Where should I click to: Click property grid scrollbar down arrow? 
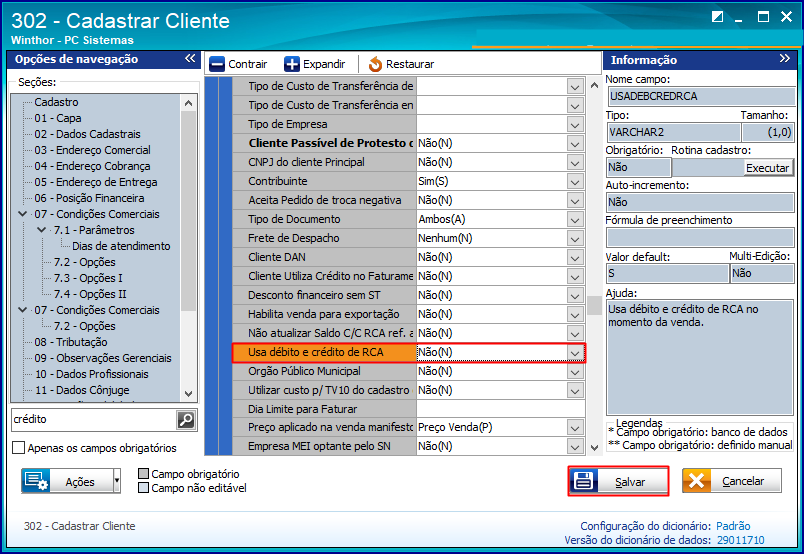[594, 447]
